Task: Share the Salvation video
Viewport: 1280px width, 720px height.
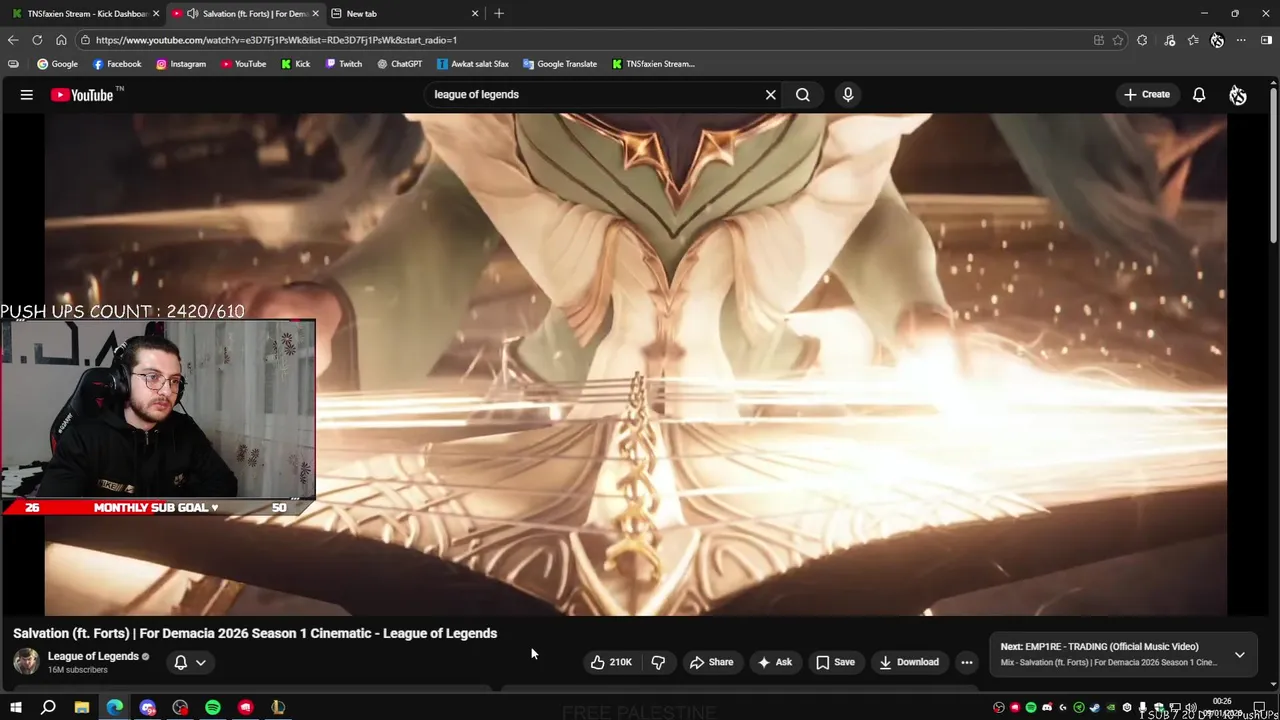Action: coord(711,662)
